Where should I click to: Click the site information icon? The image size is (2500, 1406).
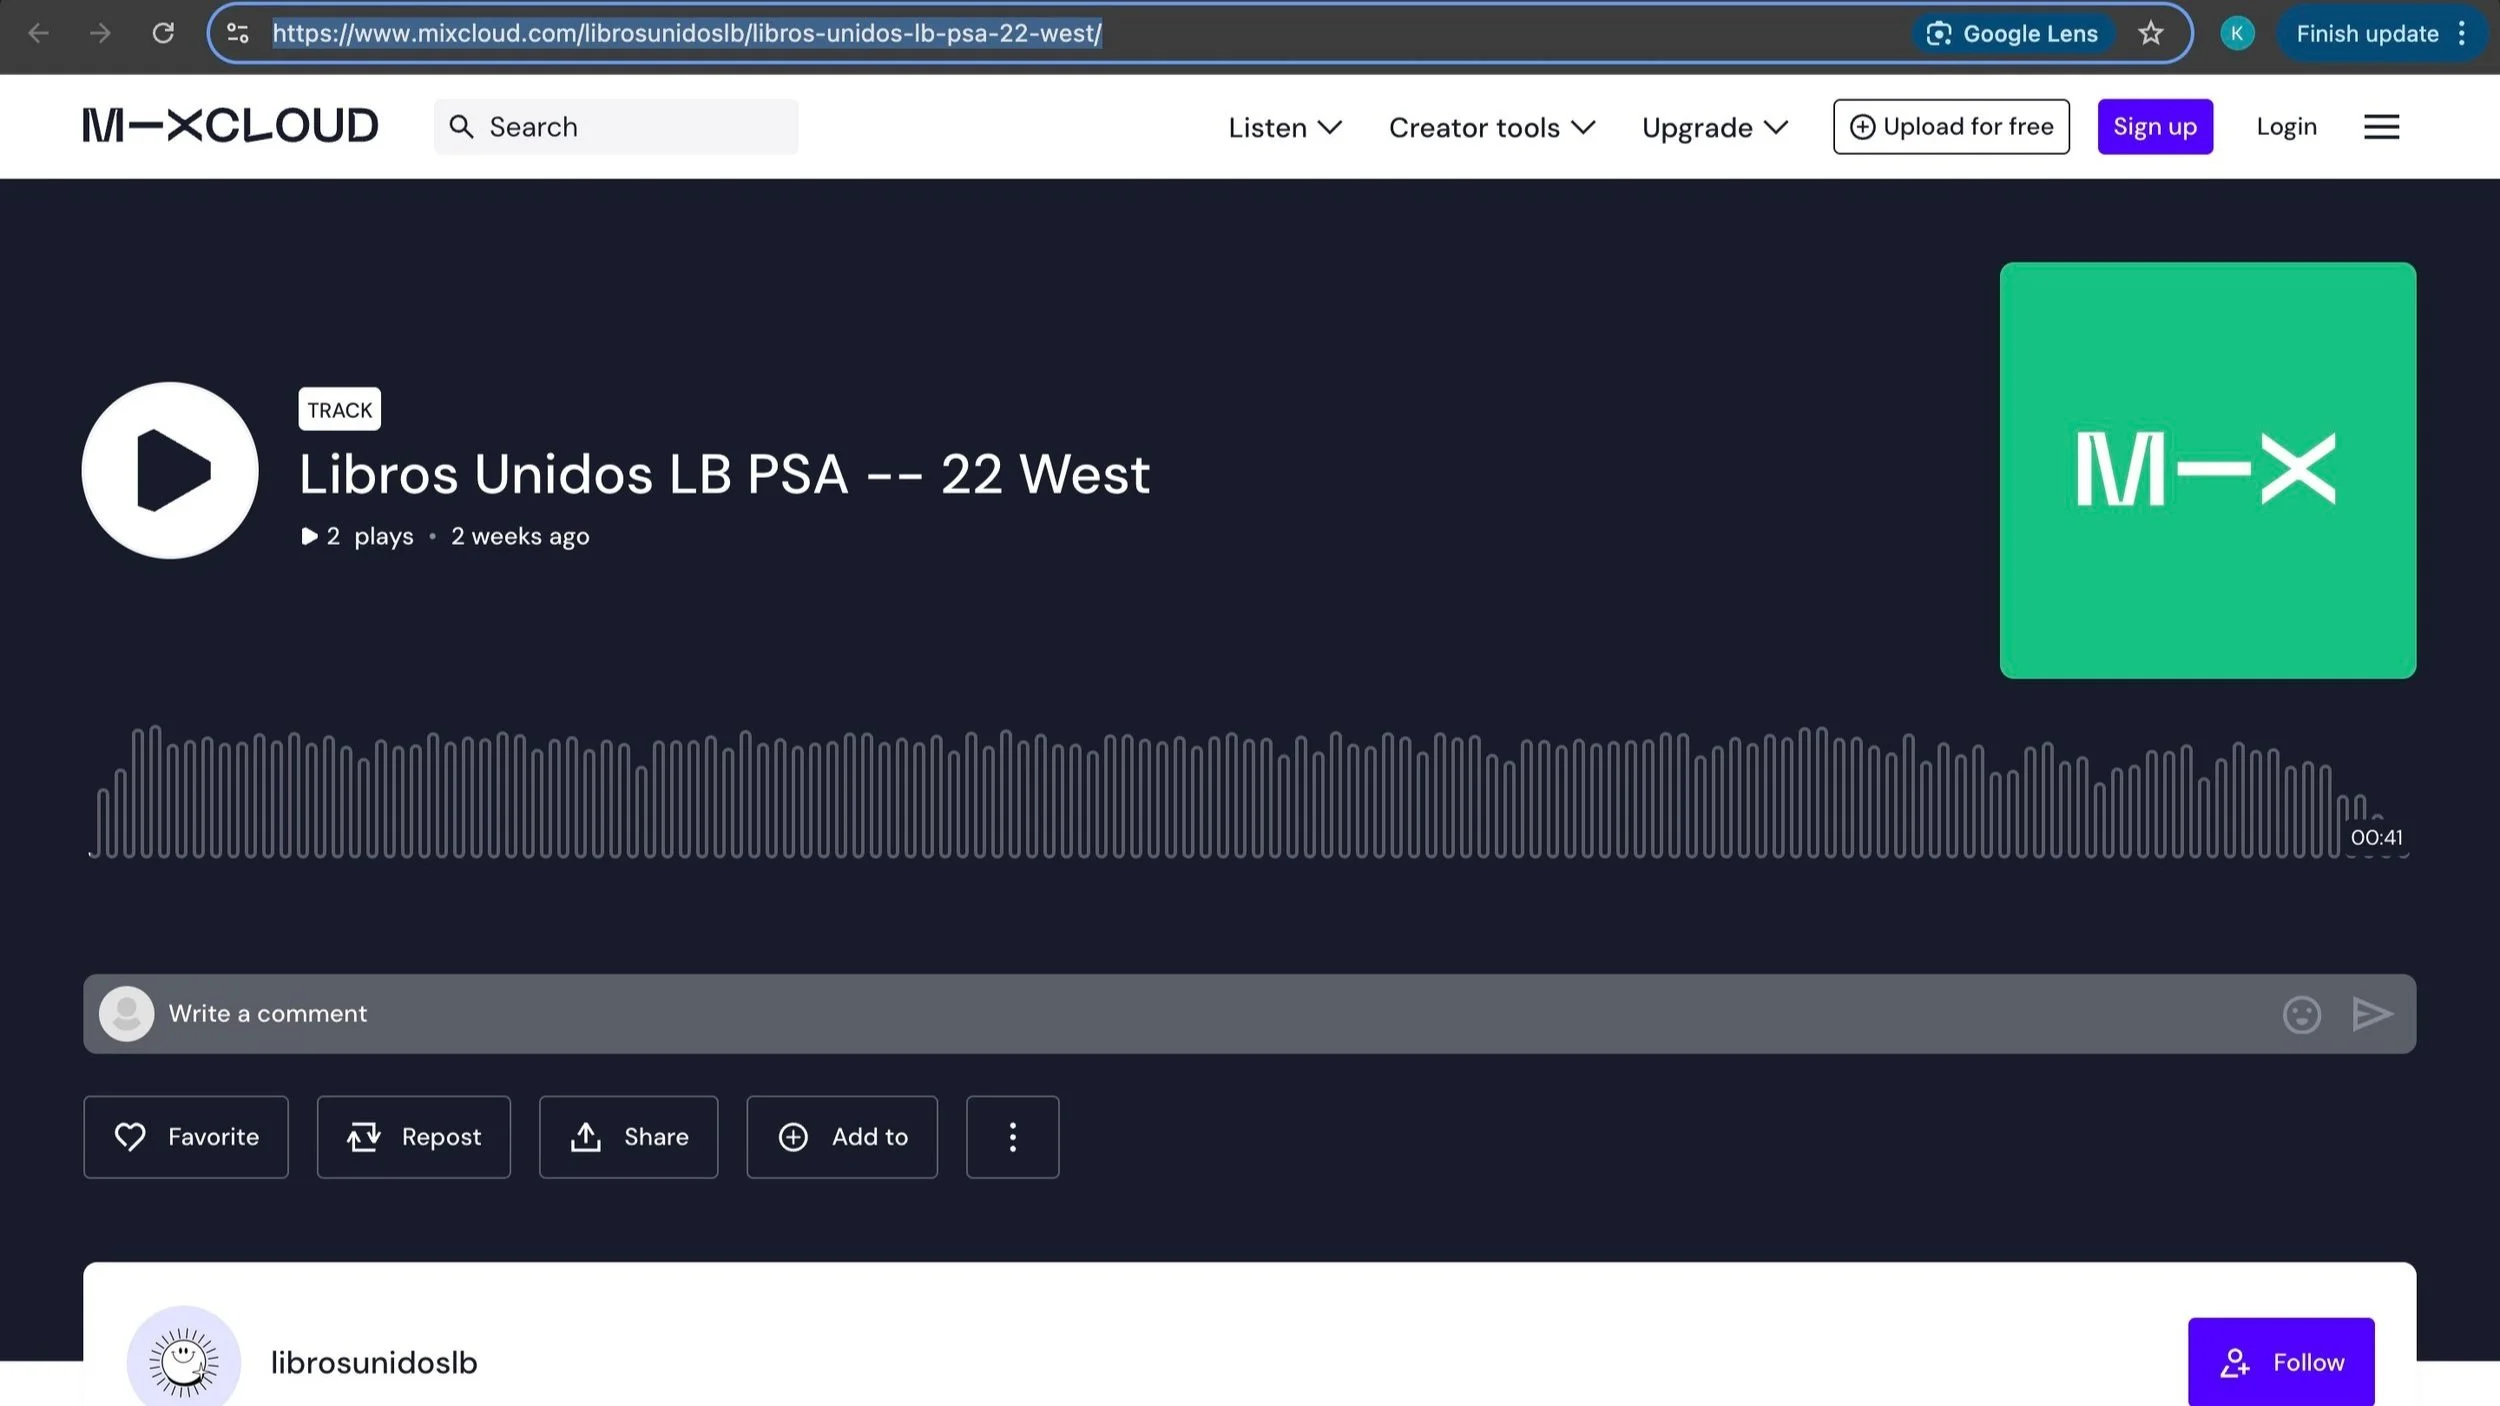[x=238, y=34]
